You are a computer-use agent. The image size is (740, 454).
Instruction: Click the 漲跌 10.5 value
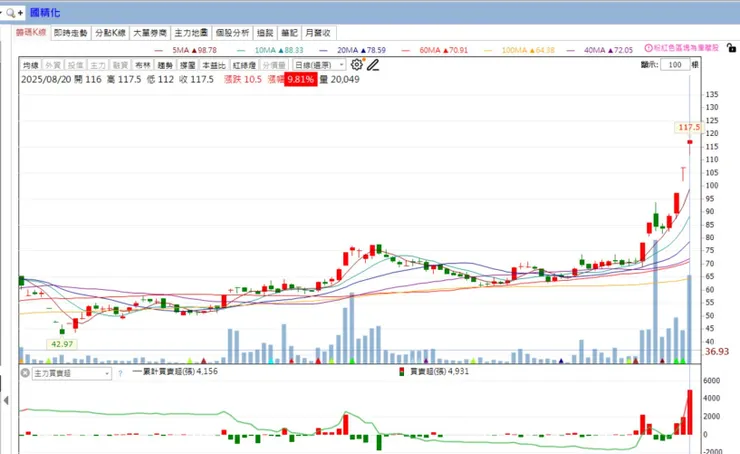tap(243, 79)
